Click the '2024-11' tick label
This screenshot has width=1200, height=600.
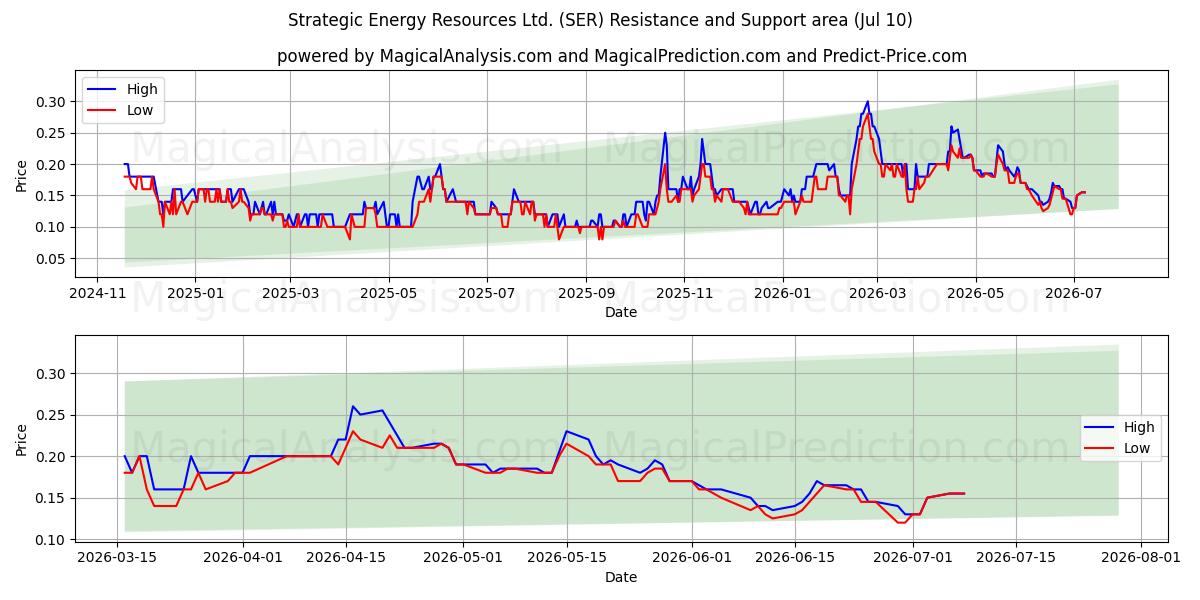coord(96,294)
